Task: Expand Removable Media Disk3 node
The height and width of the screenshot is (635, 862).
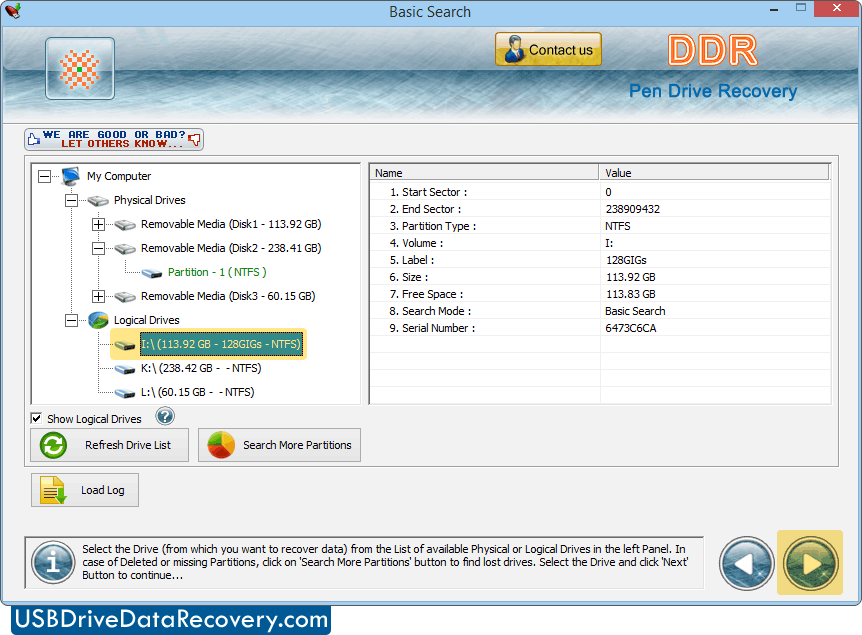Action: (x=98, y=296)
